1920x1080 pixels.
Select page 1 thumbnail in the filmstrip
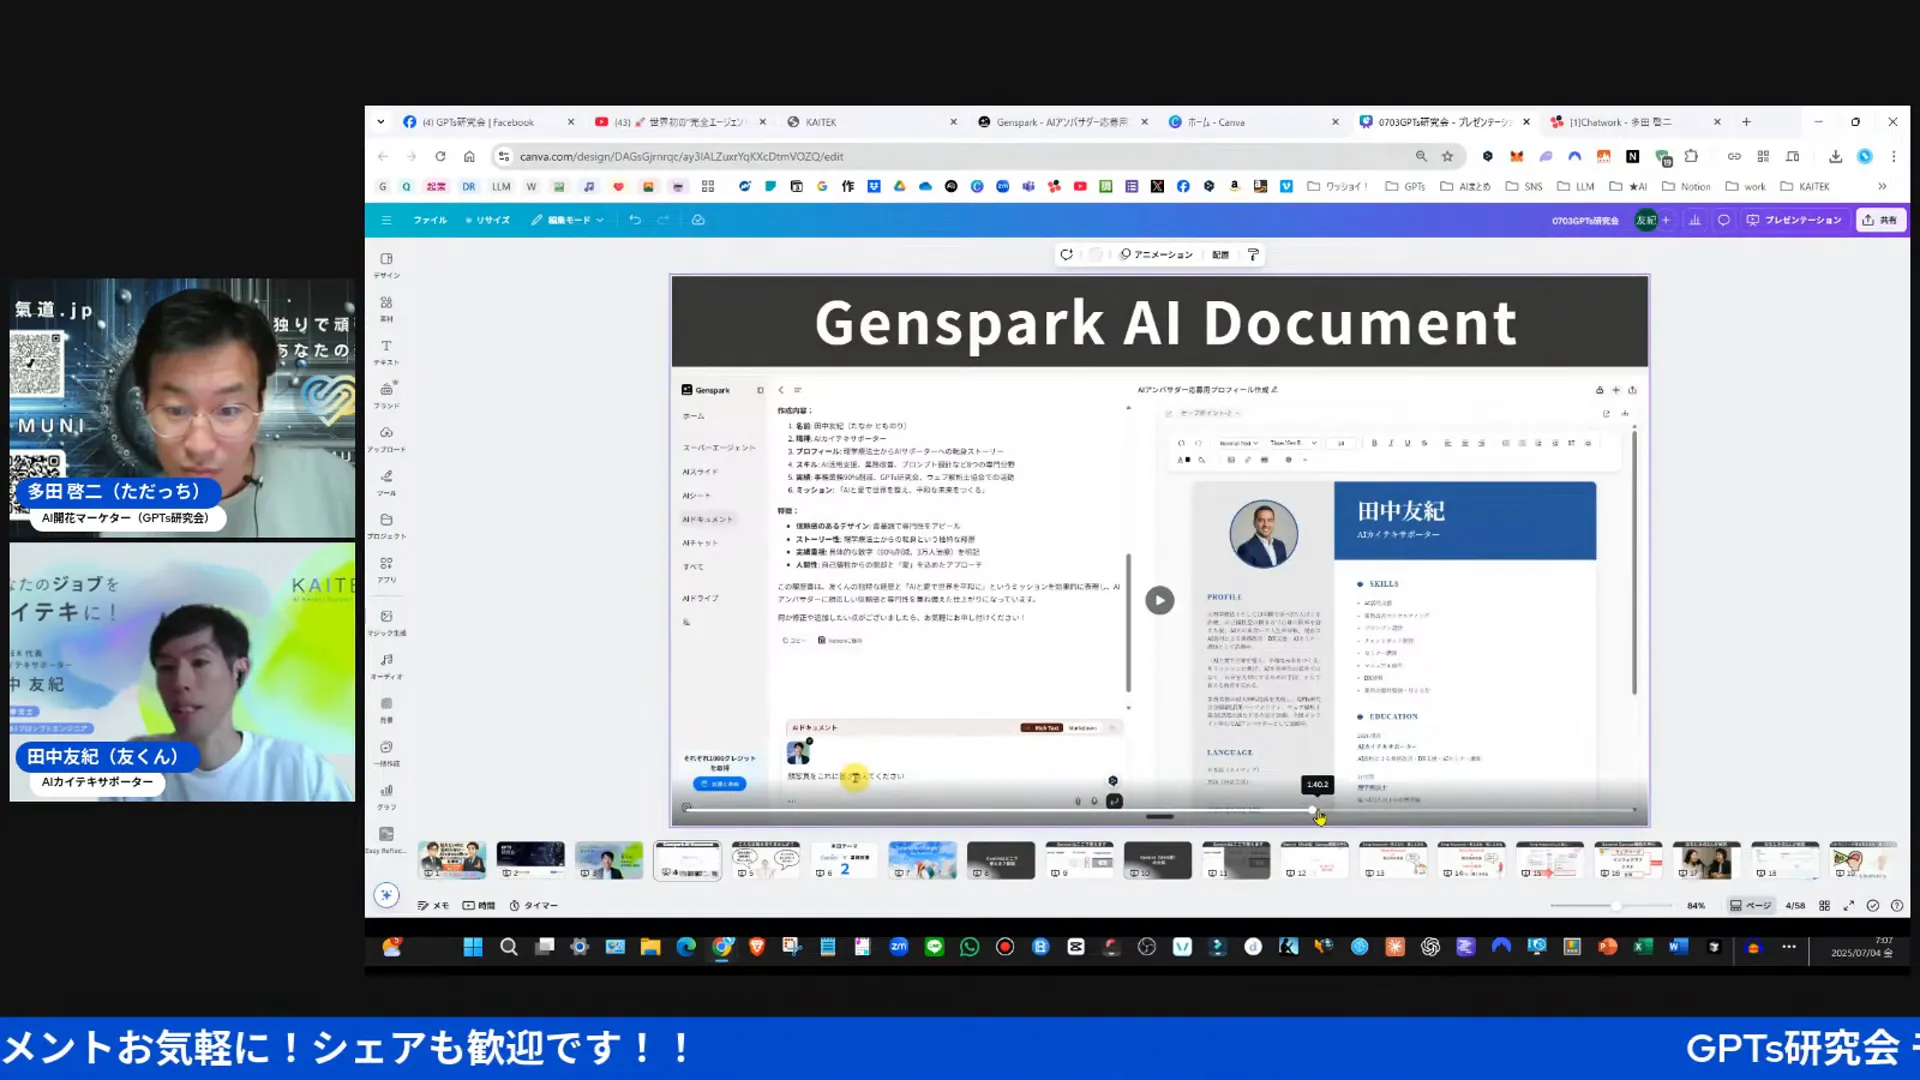[x=452, y=860]
